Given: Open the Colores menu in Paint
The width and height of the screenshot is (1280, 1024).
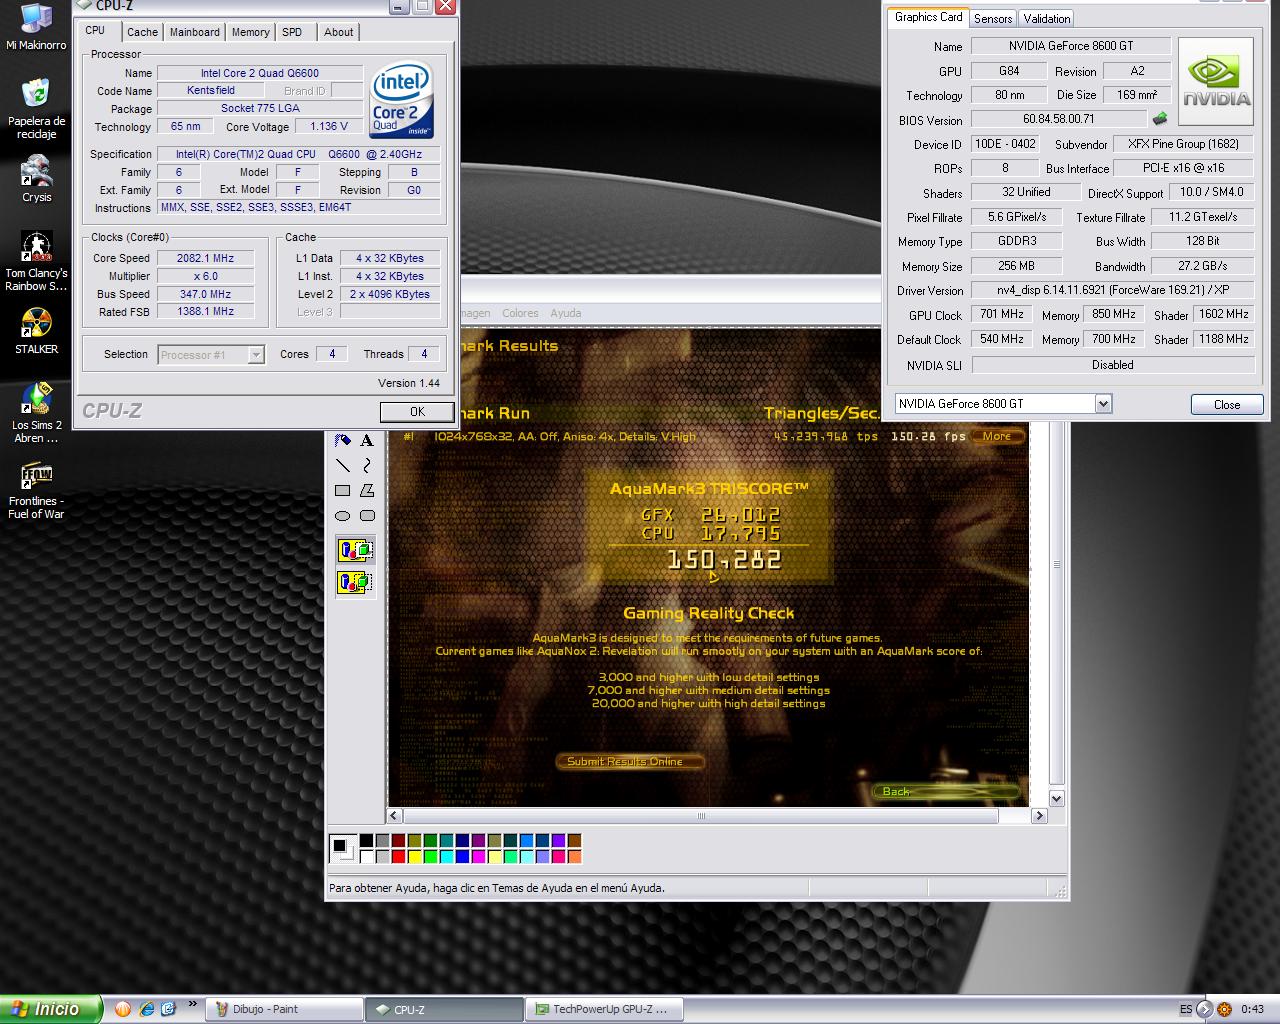Looking at the screenshot, I should click(520, 313).
